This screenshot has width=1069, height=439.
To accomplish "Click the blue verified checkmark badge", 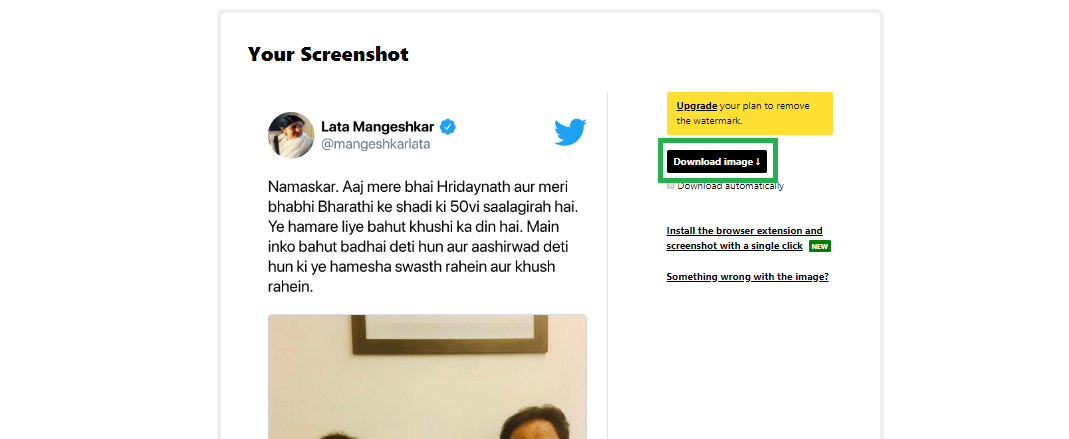I will [448, 127].
